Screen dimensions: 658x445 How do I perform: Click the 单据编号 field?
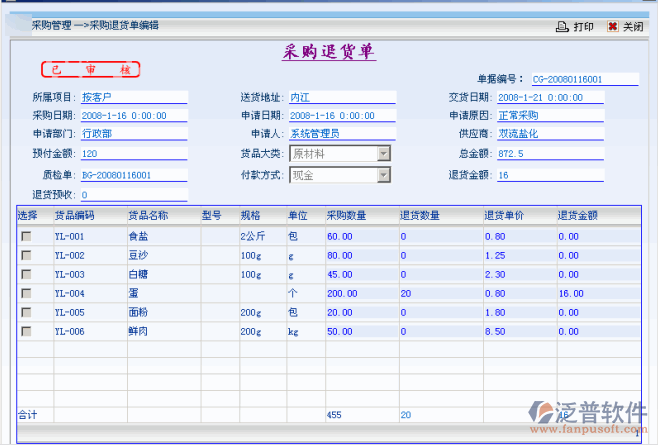point(584,78)
